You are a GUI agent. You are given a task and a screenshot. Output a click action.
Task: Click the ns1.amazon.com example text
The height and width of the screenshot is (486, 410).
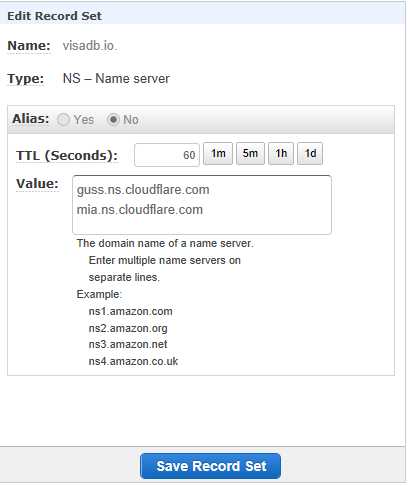point(130,311)
